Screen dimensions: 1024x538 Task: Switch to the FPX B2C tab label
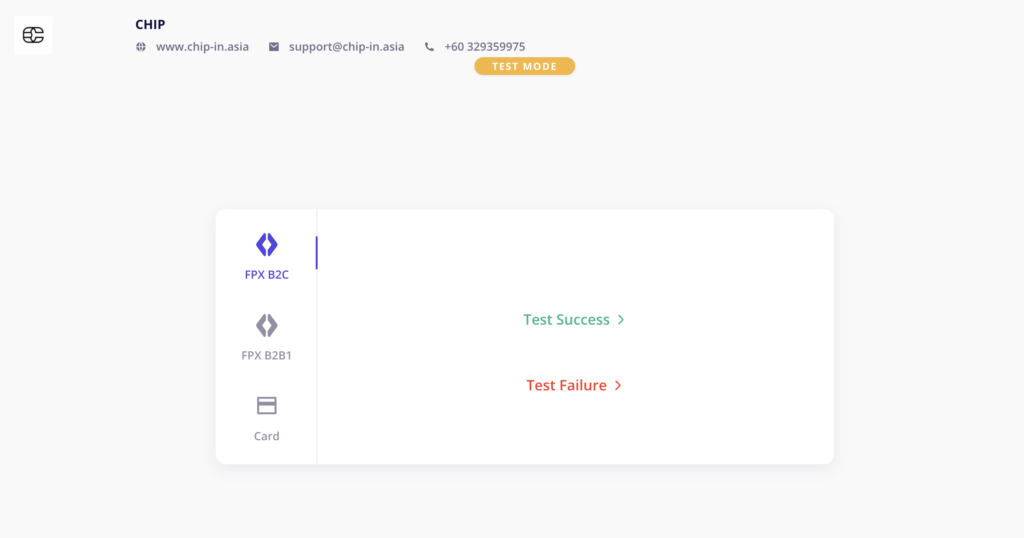266,275
